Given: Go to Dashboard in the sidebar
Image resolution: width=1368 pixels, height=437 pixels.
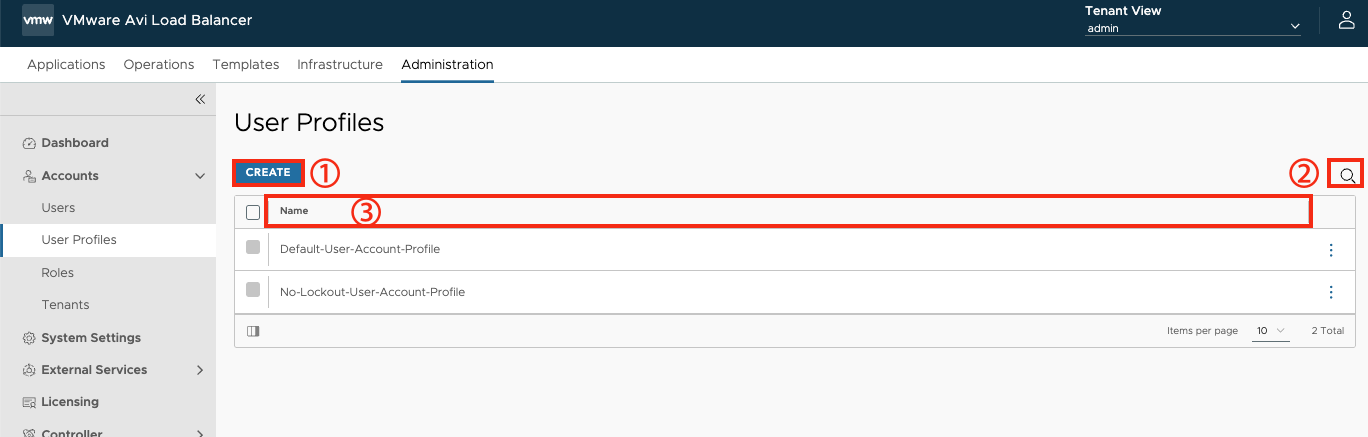Looking at the screenshot, I should click(x=75, y=143).
